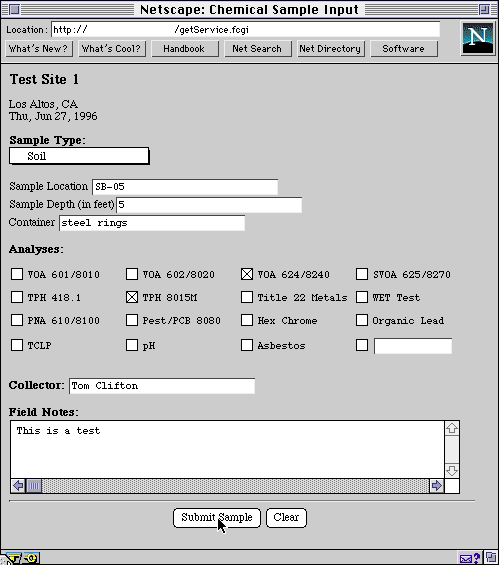Open the Net Directory button
The width and height of the screenshot is (499, 565).
(x=330, y=49)
